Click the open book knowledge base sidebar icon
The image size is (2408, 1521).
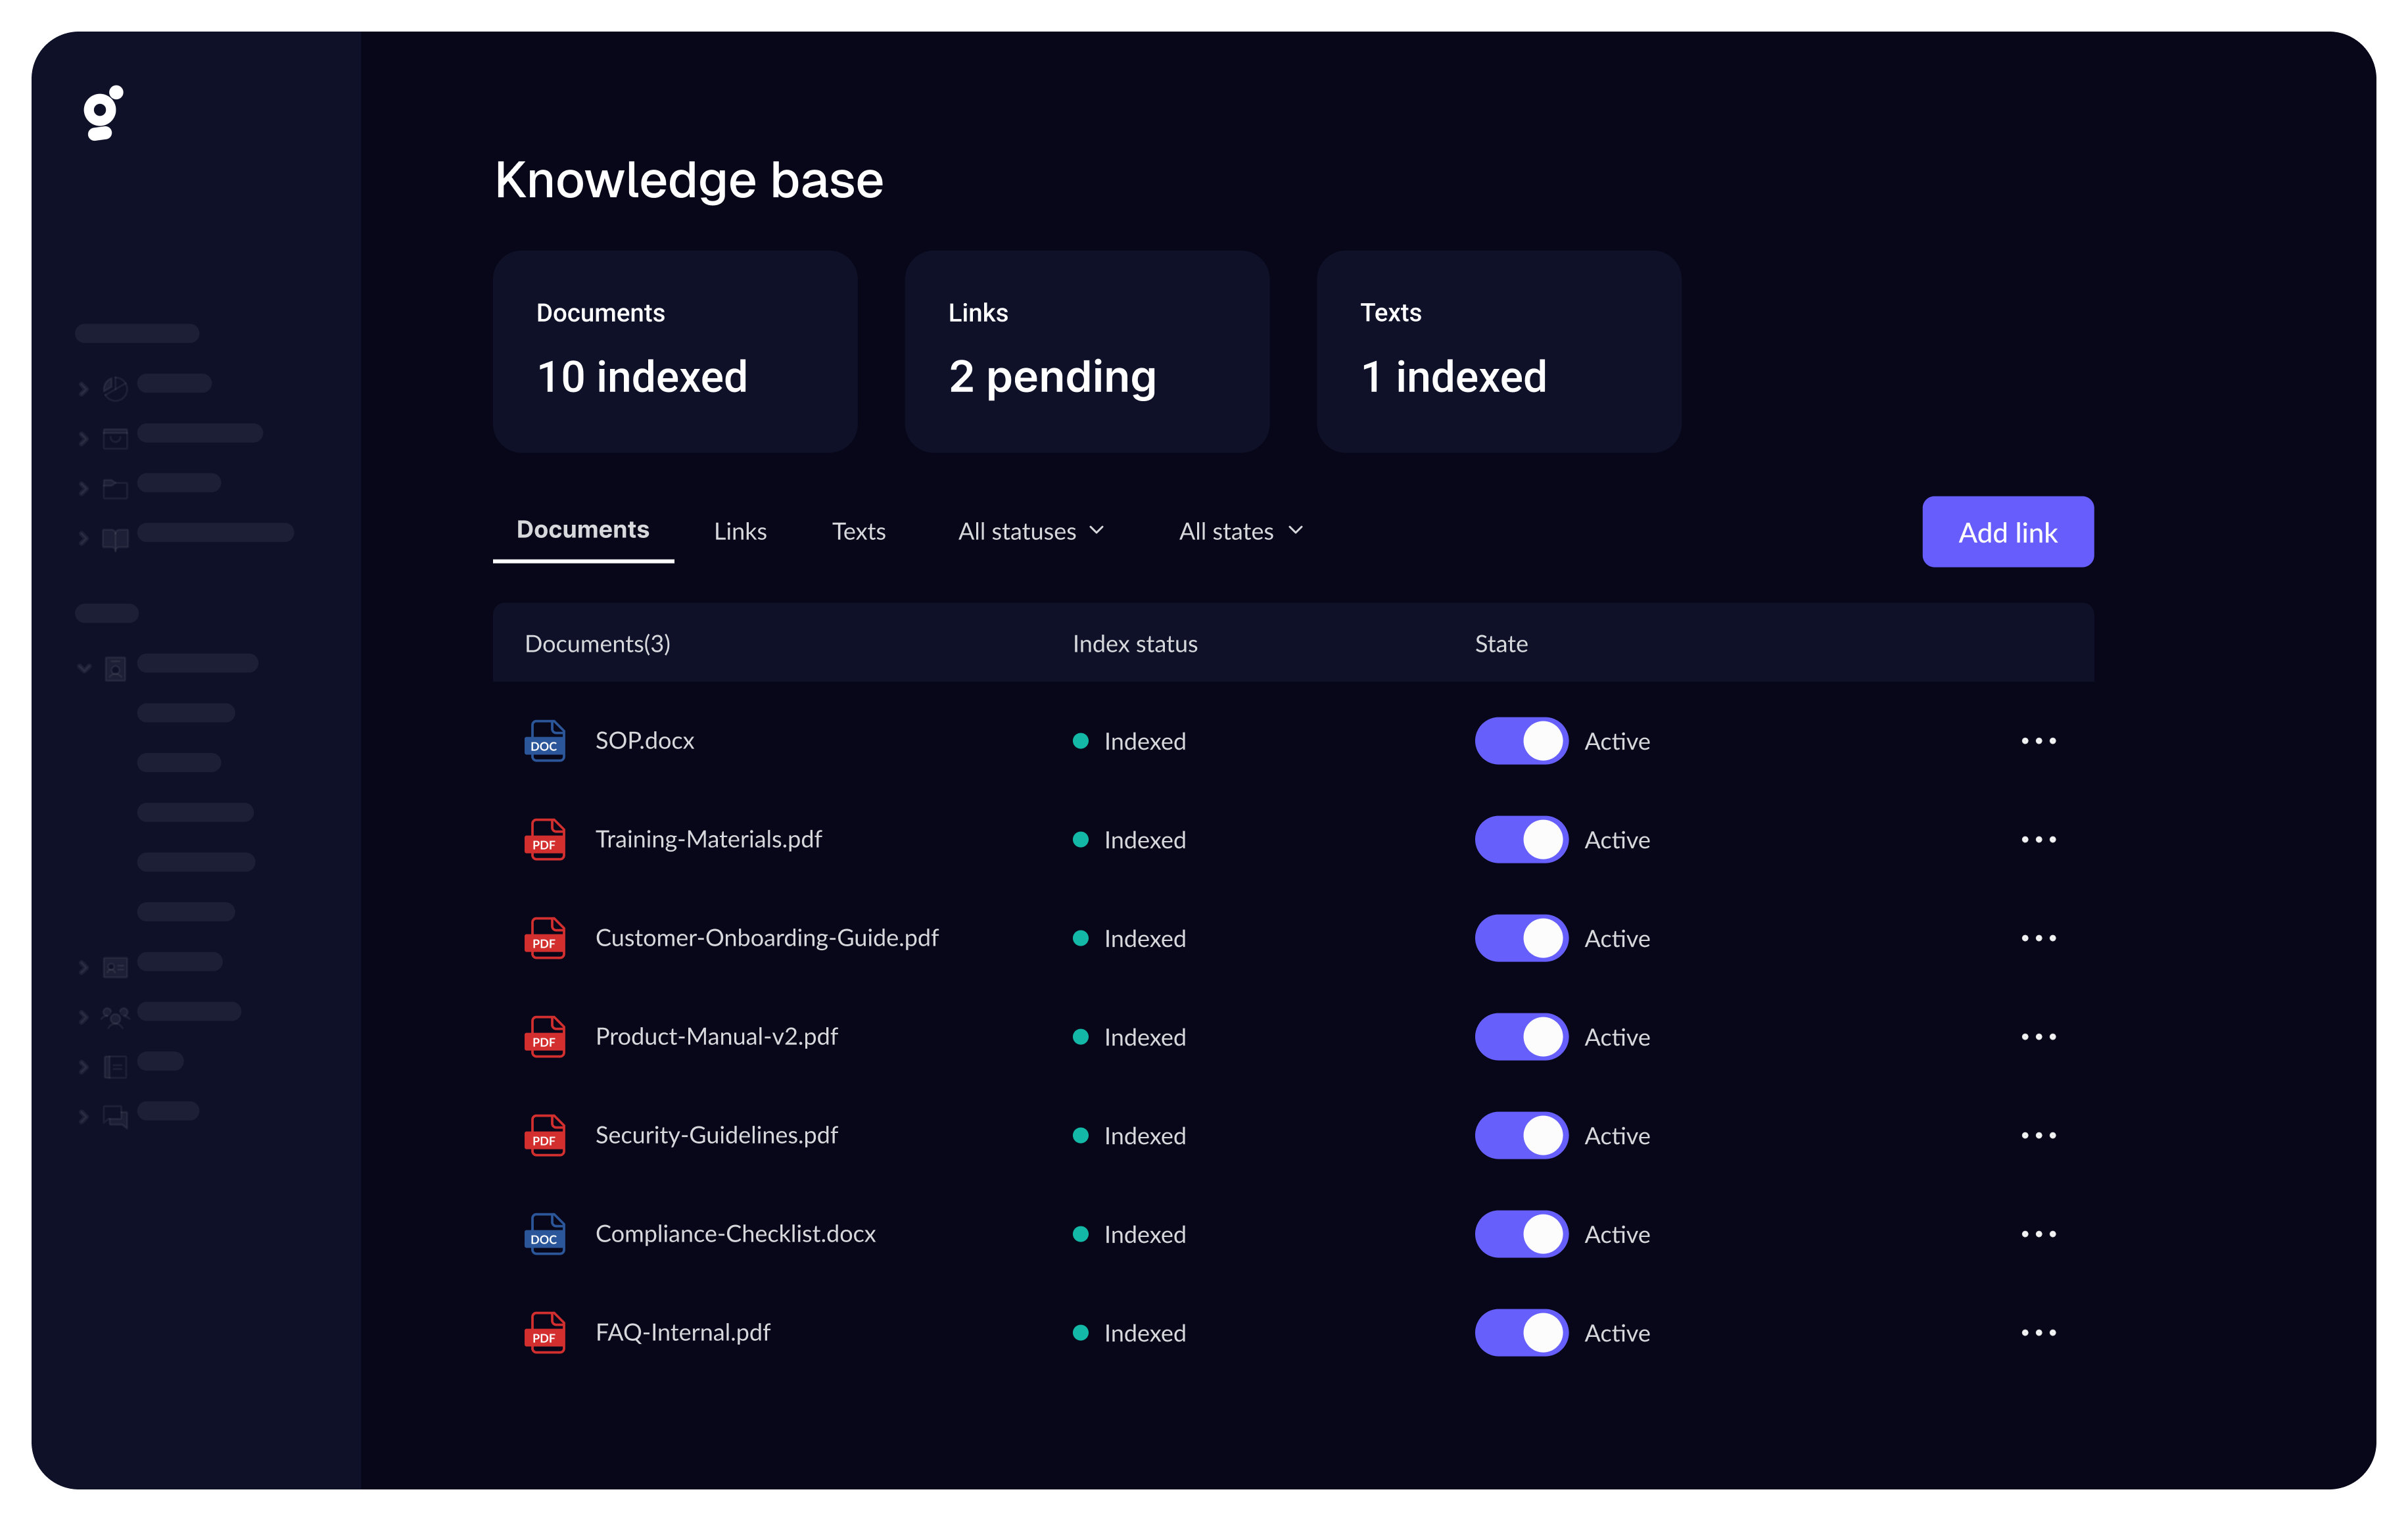[x=115, y=538]
